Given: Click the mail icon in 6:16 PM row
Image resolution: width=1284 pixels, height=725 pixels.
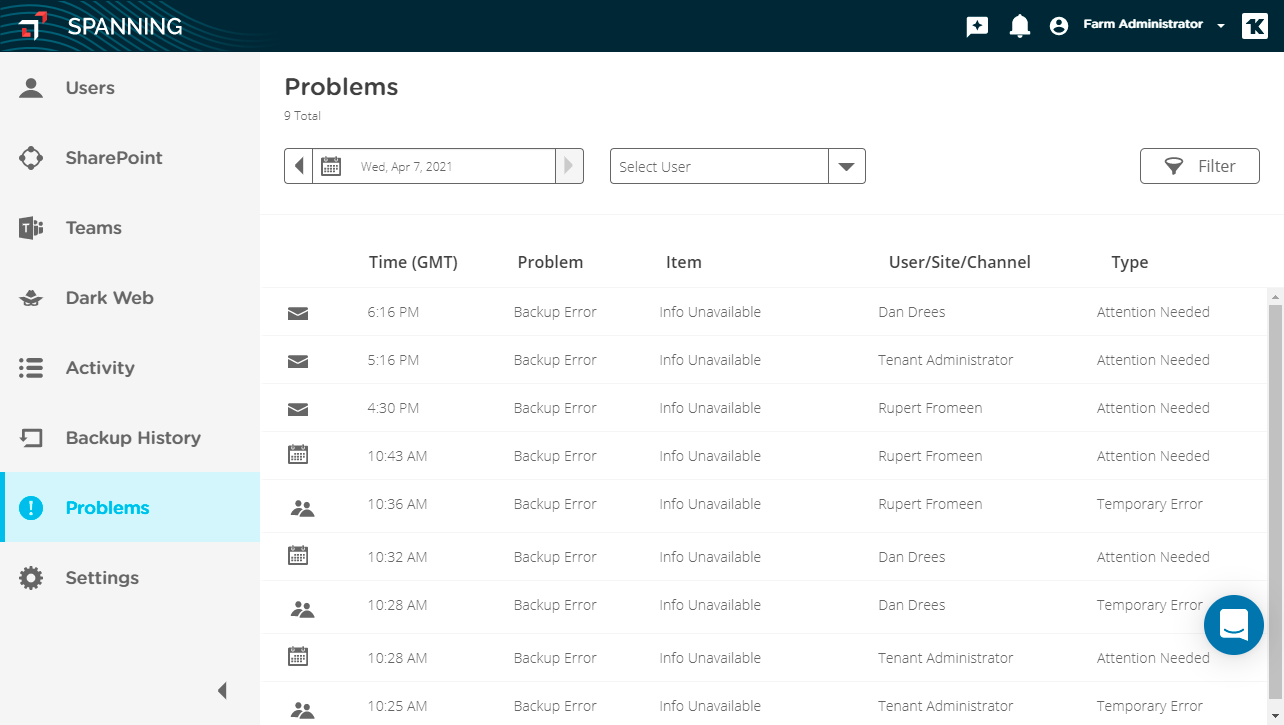Looking at the screenshot, I should (x=298, y=313).
